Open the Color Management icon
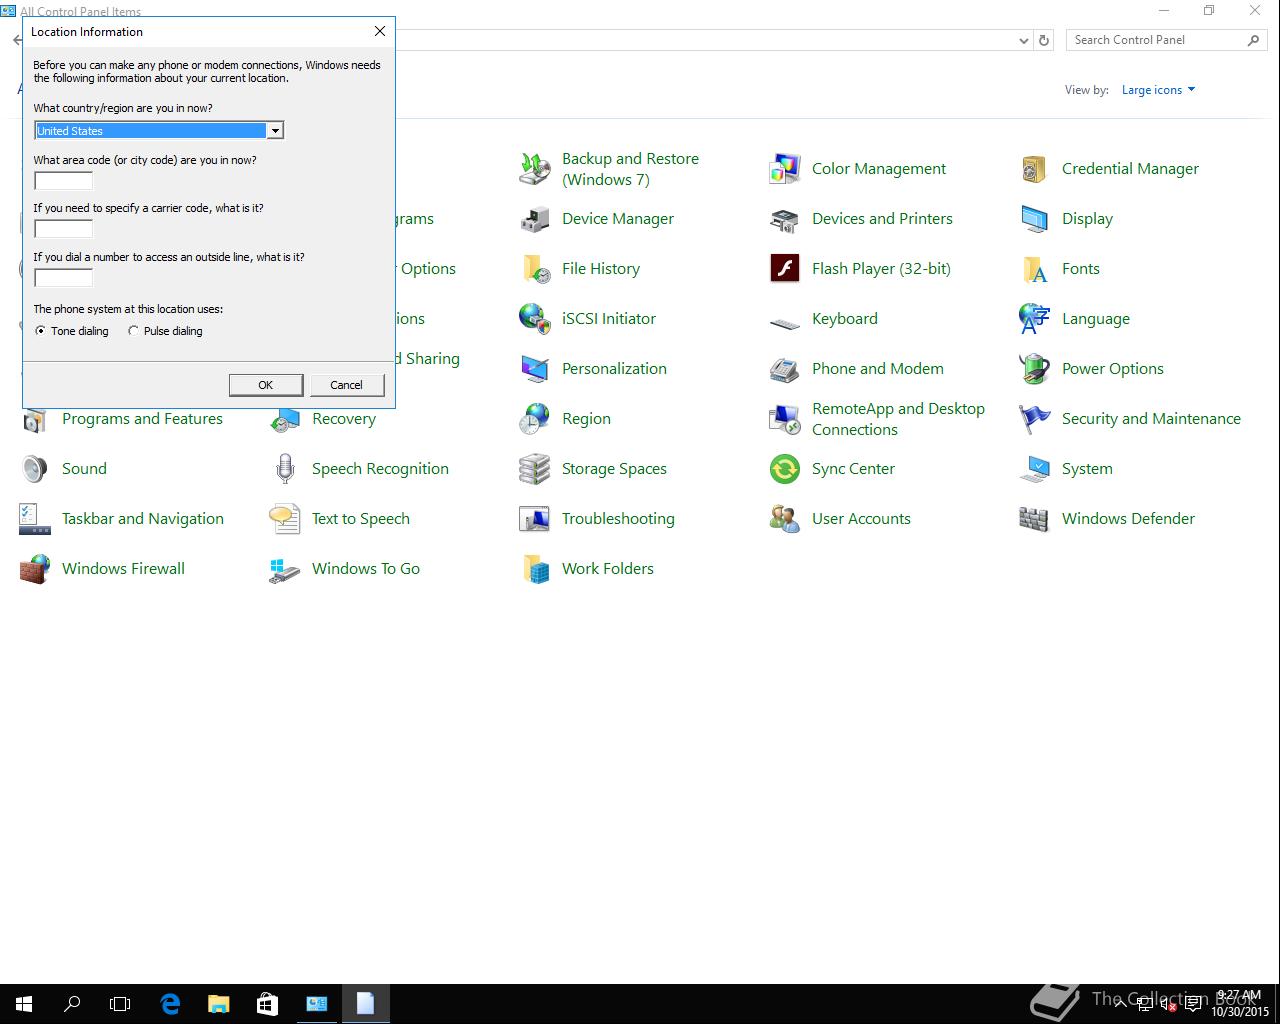Image resolution: width=1280 pixels, height=1024 pixels. [x=785, y=169]
